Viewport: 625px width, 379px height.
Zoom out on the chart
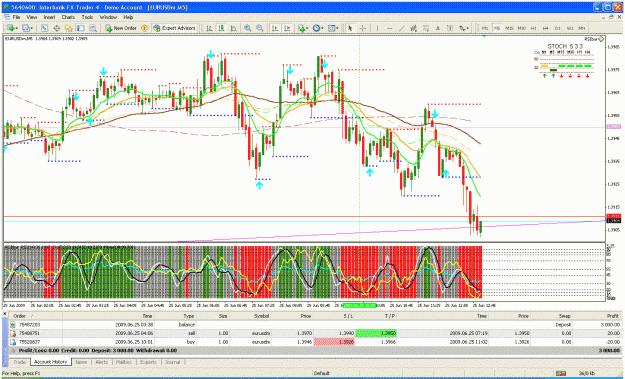pos(260,28)
